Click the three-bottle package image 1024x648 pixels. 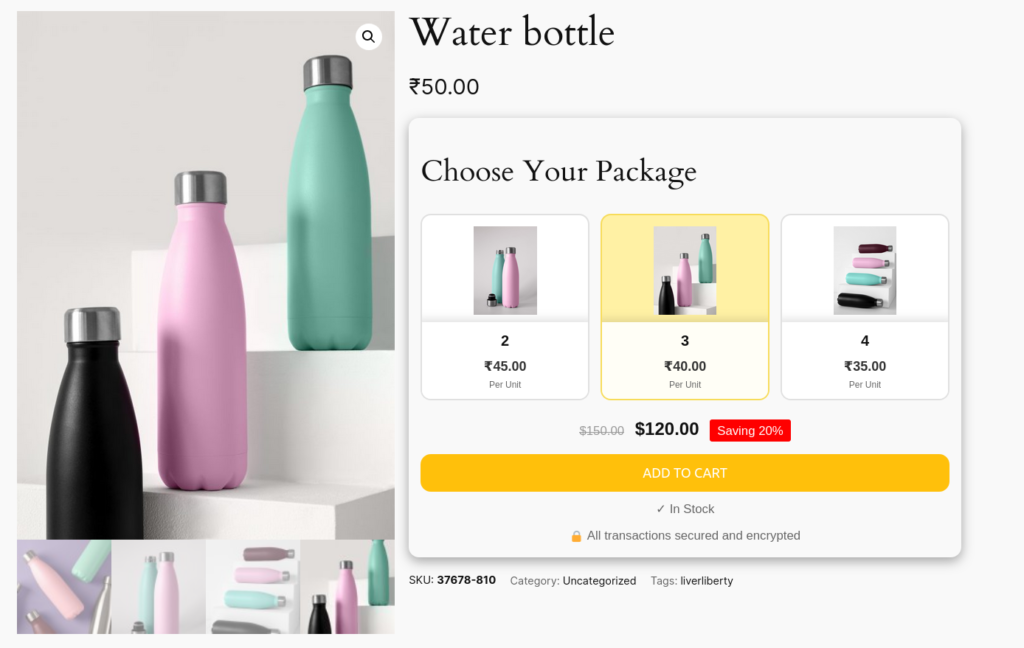click(684, 270)
